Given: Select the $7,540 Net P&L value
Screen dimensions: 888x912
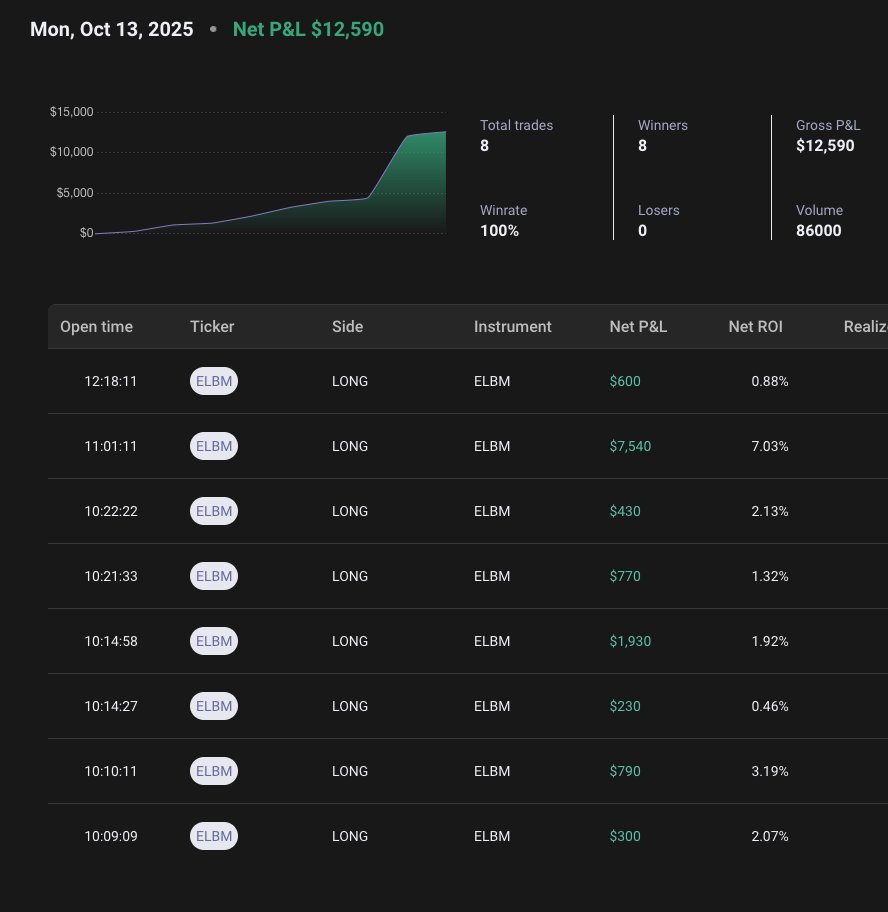Looking at the screenshot, I should (630, 446).
